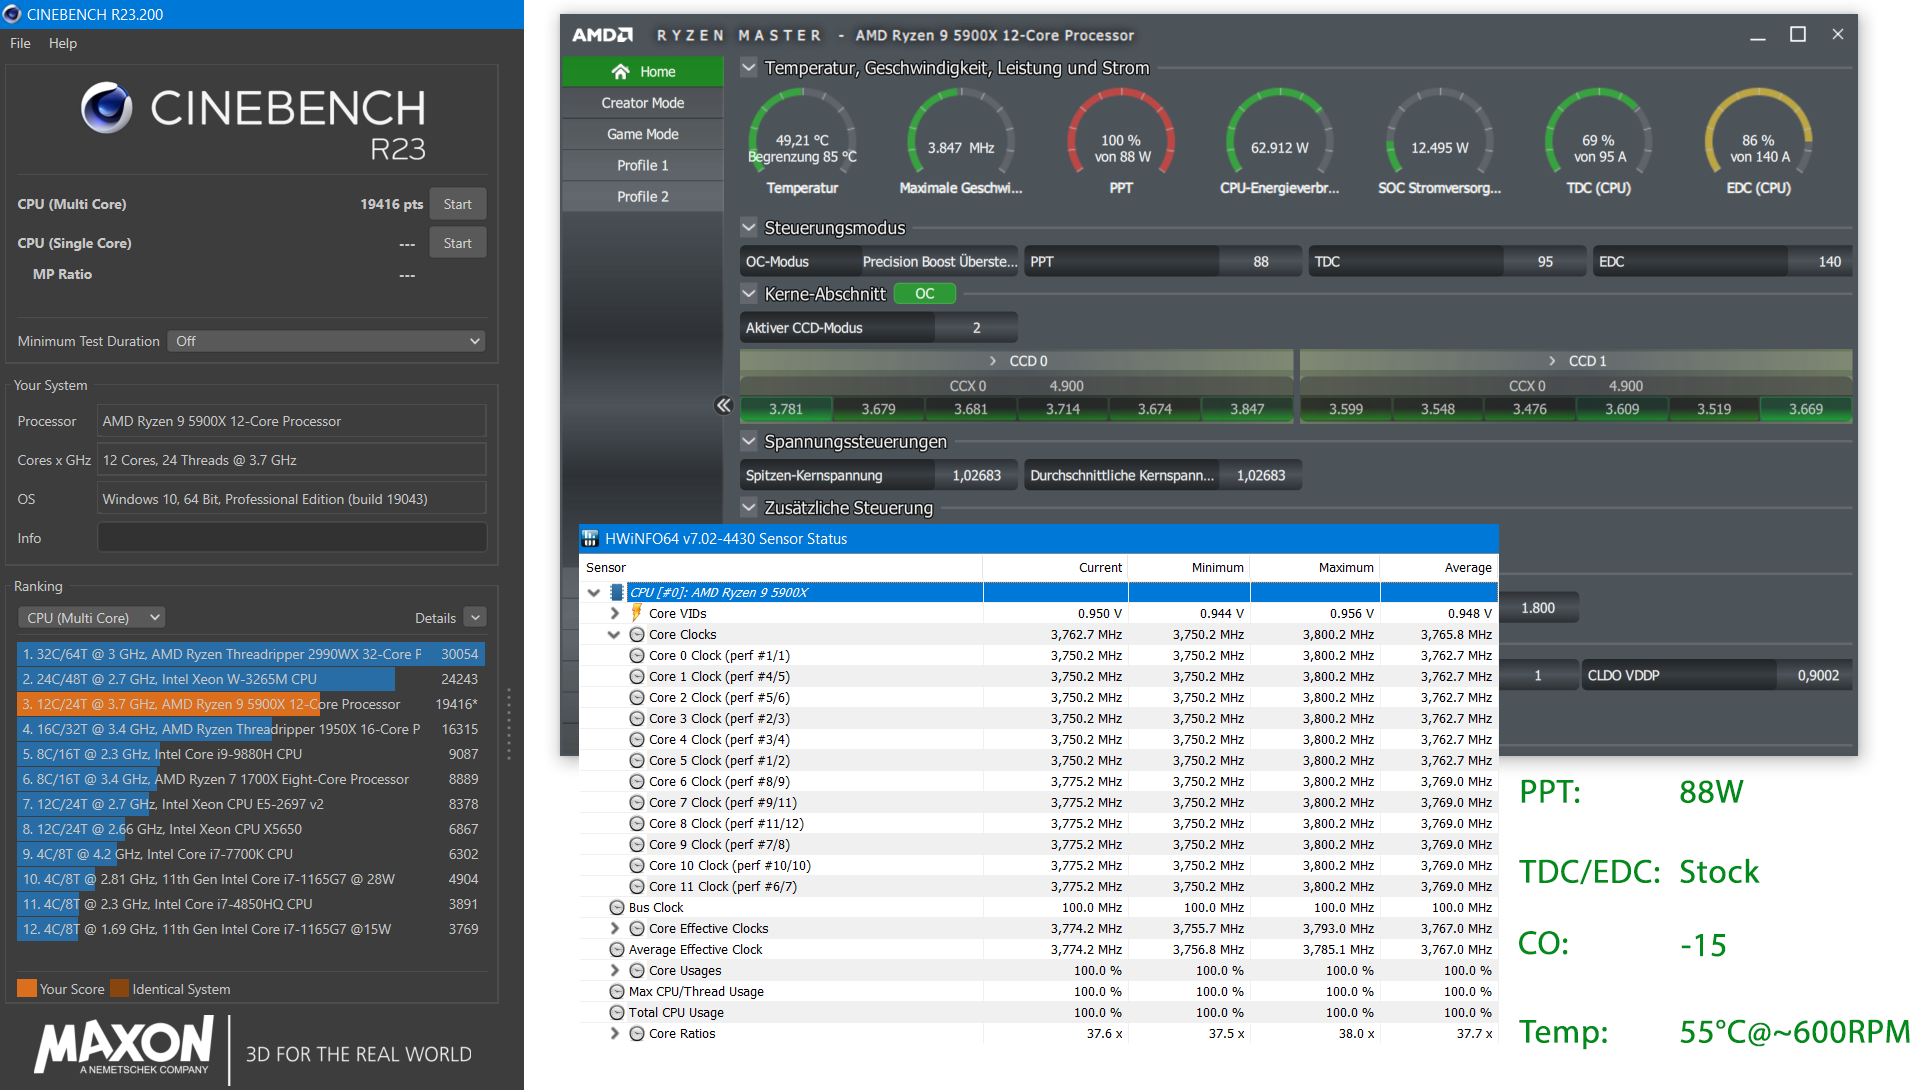Expand the CCD 0 core group arrow
Image resolution: width=1920 pixels, height=1090 pixels.
pyautogui.click(x=993, y=360)
